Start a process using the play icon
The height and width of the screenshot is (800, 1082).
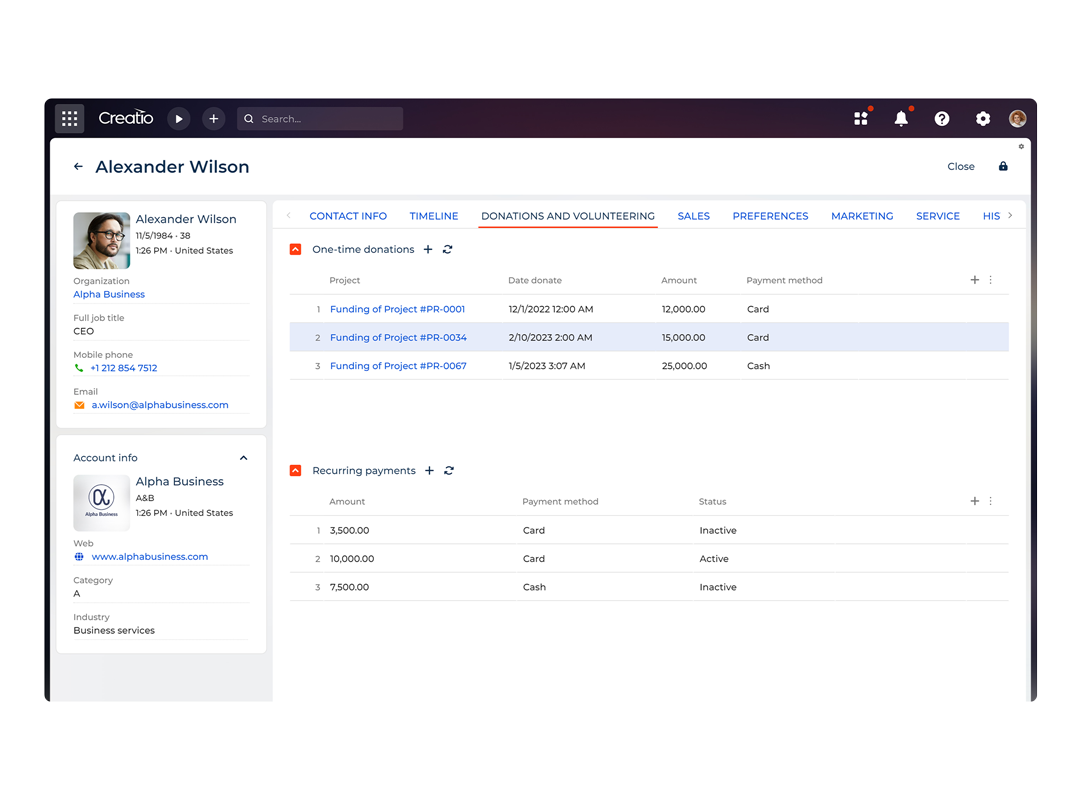(178, 118)
